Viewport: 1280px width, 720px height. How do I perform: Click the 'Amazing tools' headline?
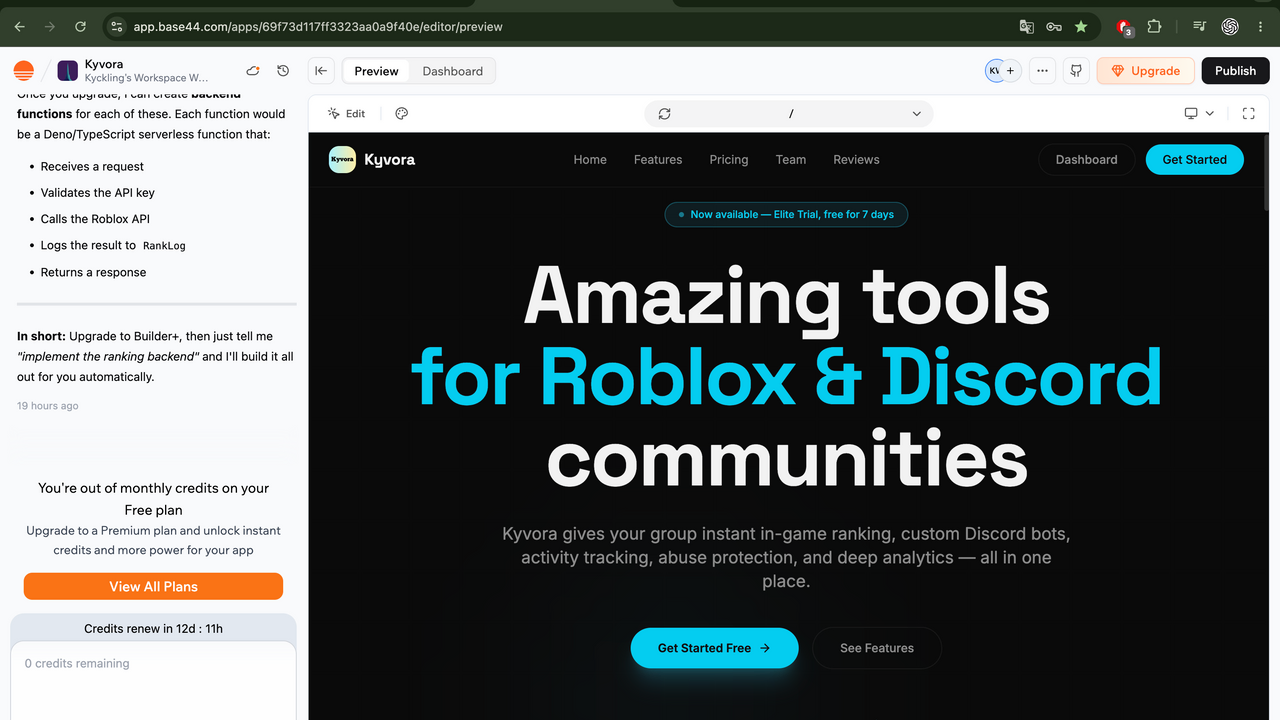pos(786,296)
